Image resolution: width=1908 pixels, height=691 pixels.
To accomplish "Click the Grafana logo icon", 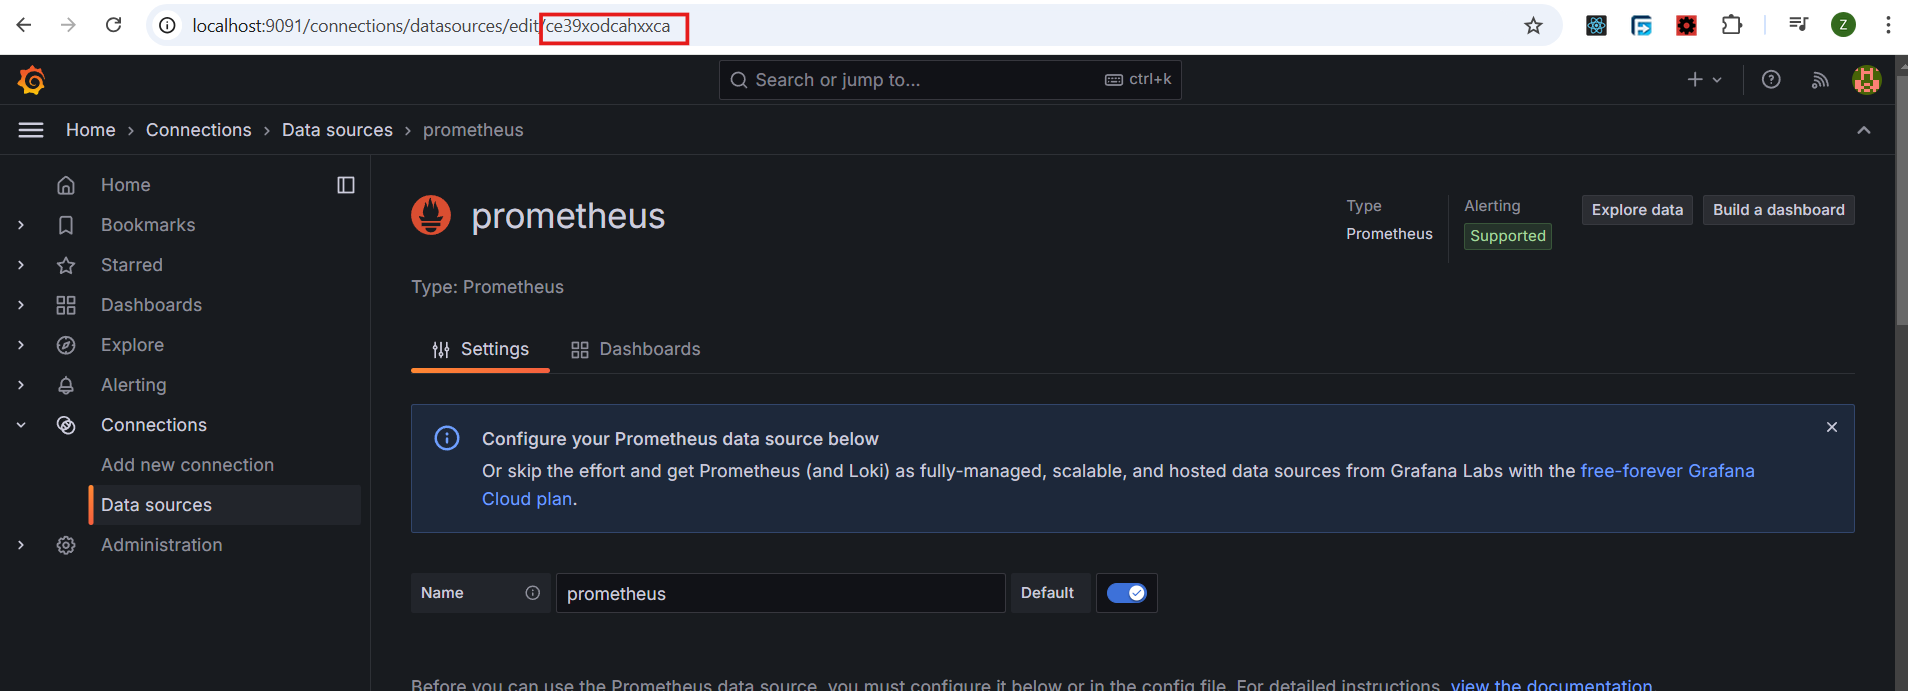I will point(32,80).
